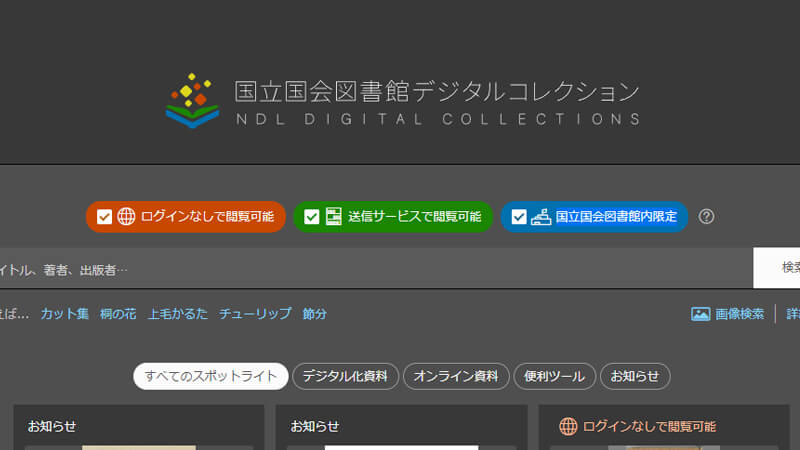800x450 pixels.
Task: Click the first card's お知らせ heading
Action: [52, 426]
